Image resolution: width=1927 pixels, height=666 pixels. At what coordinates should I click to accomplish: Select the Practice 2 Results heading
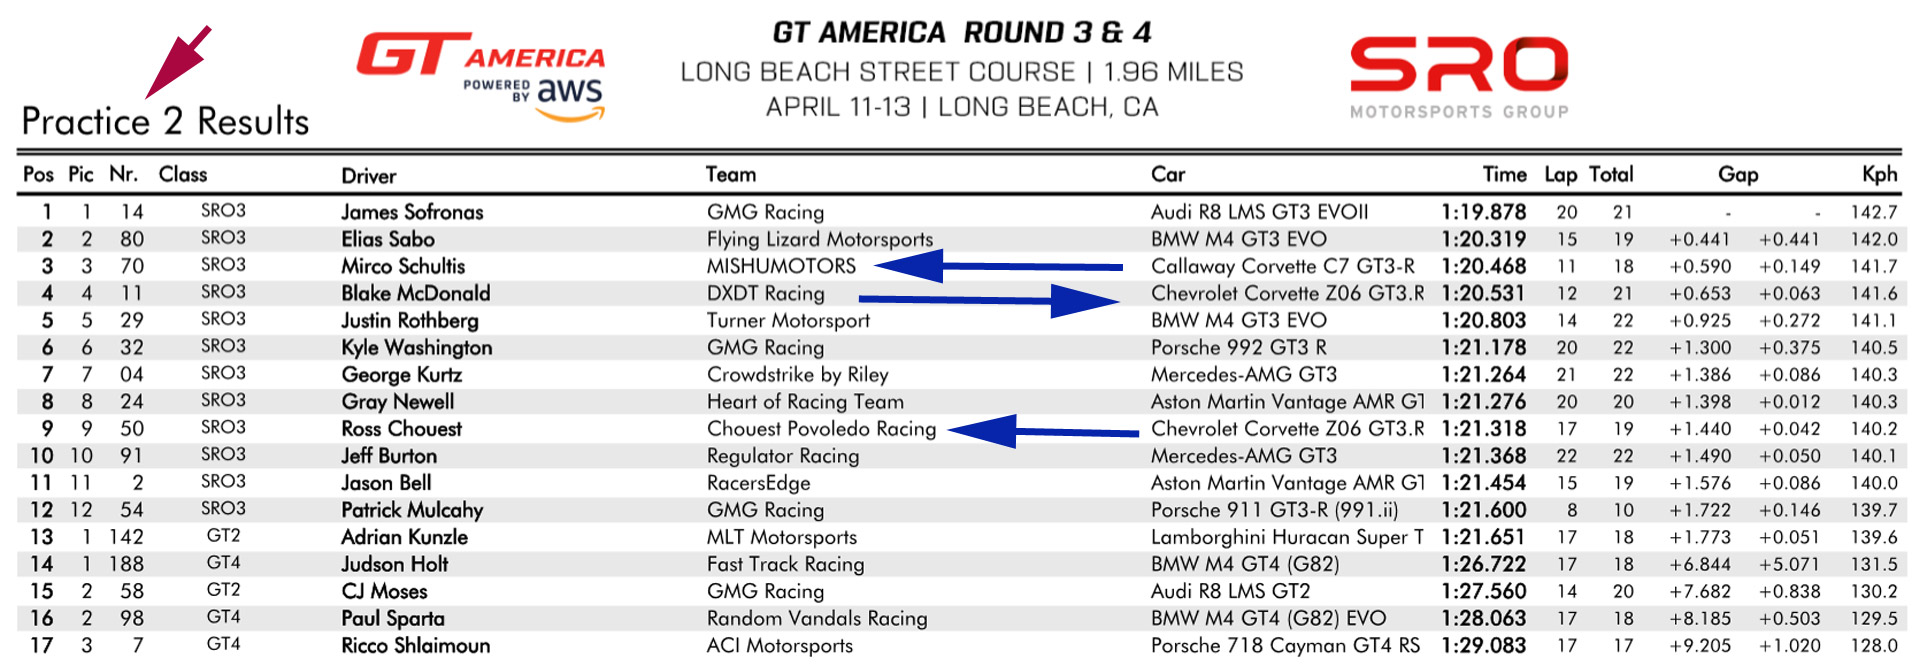click(x=165, y=122)
